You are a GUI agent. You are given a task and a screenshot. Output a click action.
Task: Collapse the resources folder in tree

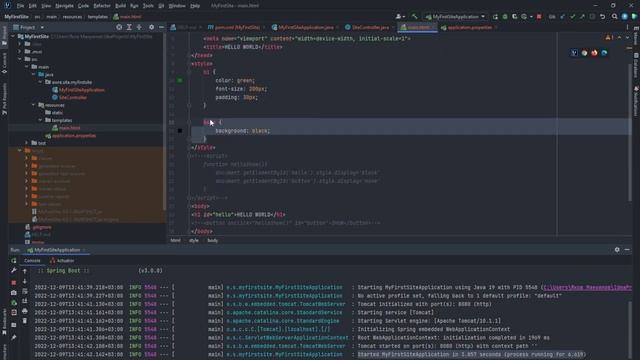33,105
